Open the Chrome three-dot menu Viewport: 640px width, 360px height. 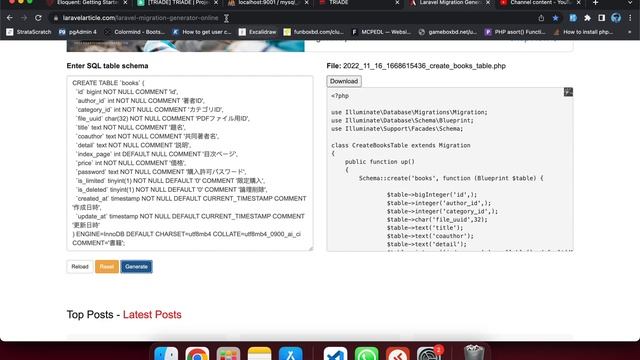[631, 18]
